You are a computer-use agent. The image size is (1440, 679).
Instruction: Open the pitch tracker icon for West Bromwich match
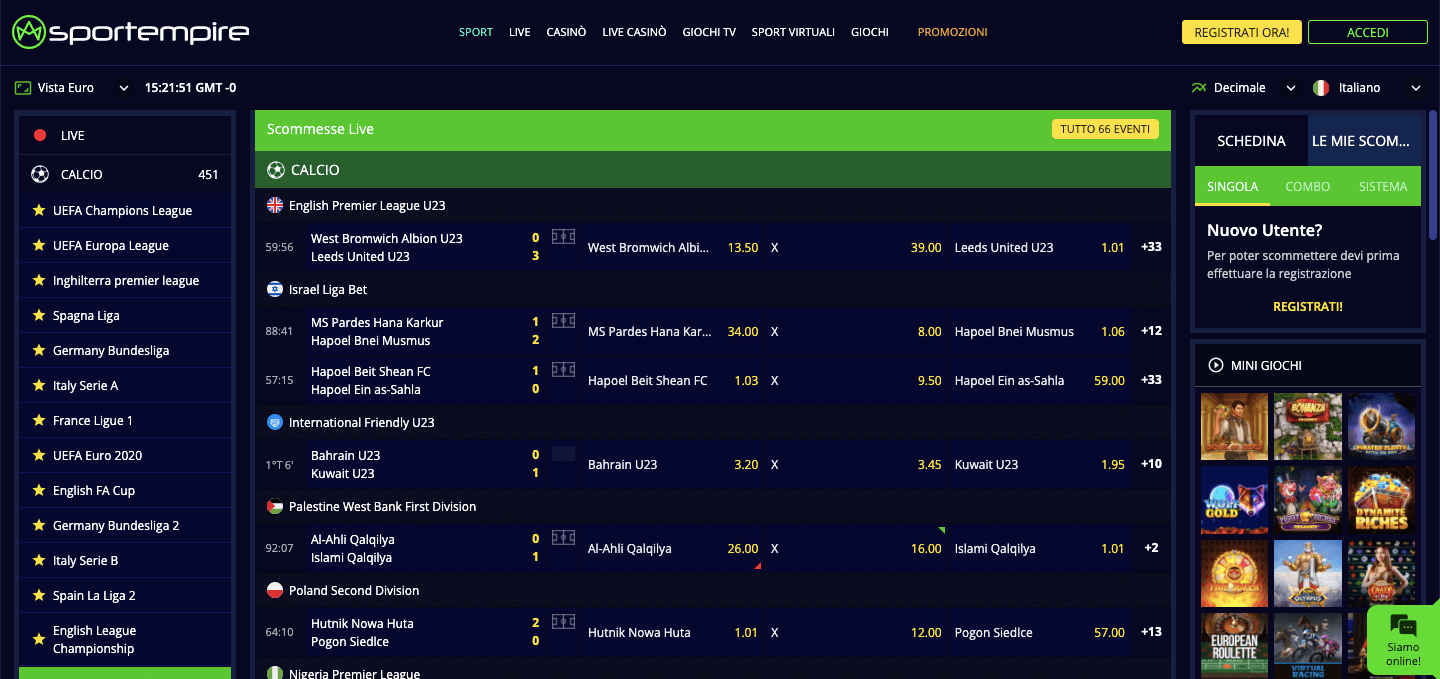point(562,238)
